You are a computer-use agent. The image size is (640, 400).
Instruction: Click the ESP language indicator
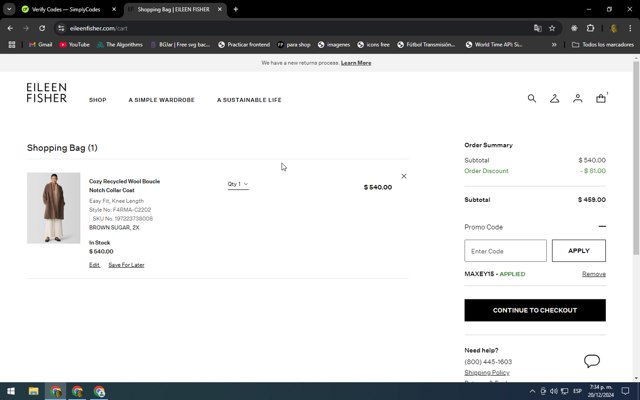(x=577, y=391)
